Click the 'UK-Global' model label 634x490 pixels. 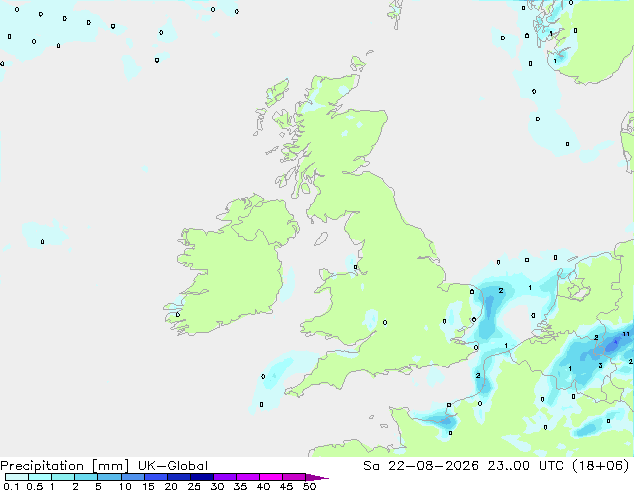173,466
